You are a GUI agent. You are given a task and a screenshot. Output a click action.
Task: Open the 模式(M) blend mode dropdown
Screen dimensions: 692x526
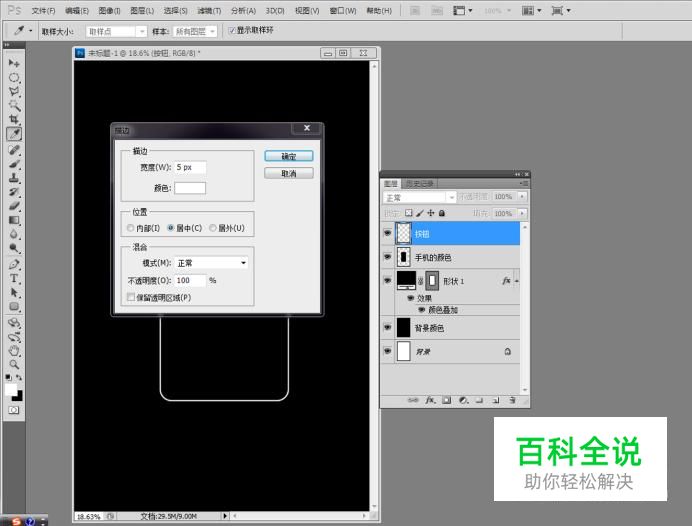(211, 263)
